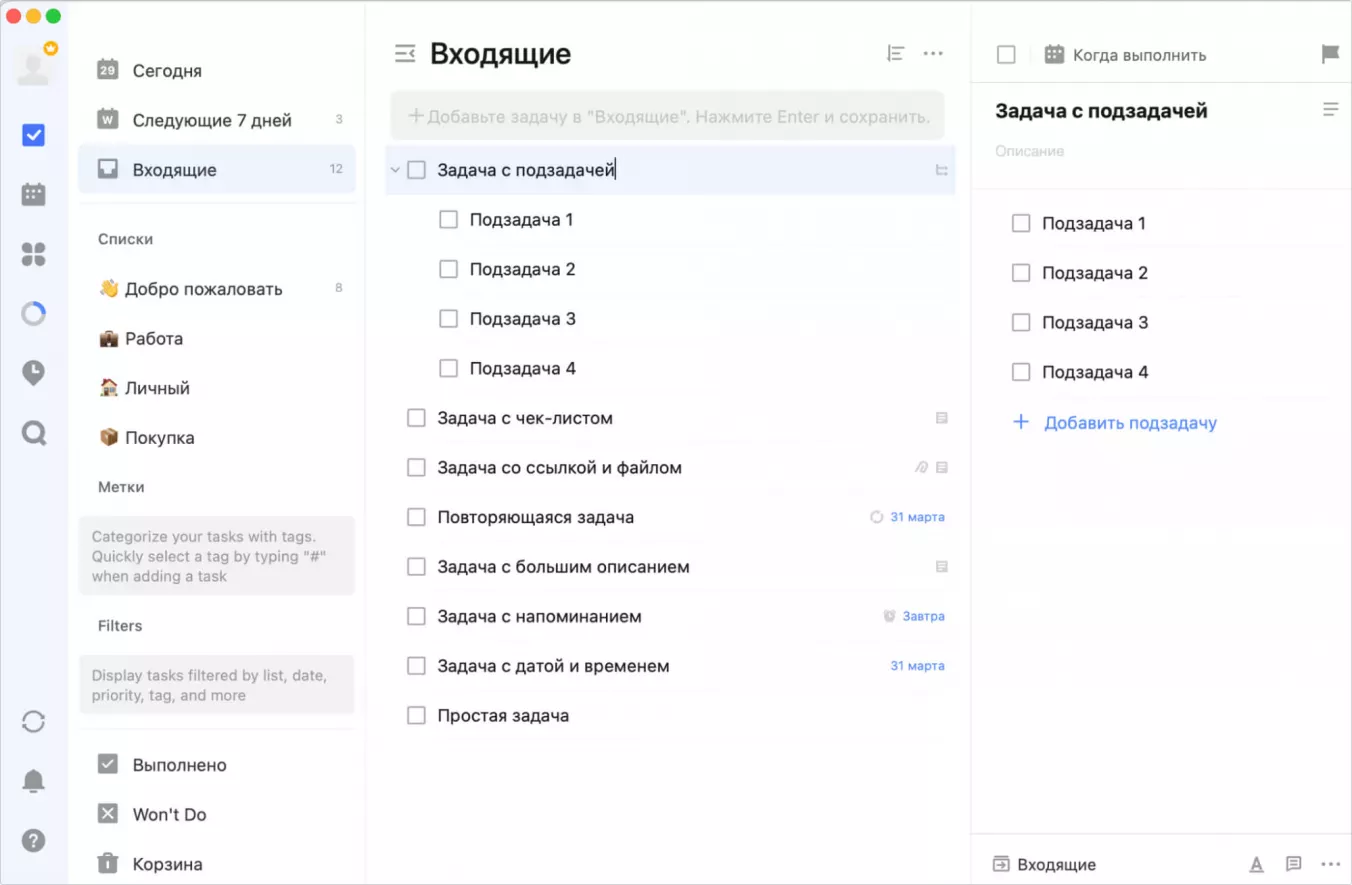The width and height of the screenshot is (1352, 885).
Task: Select task Задача с напоминанием
Action: pos(670,616)
